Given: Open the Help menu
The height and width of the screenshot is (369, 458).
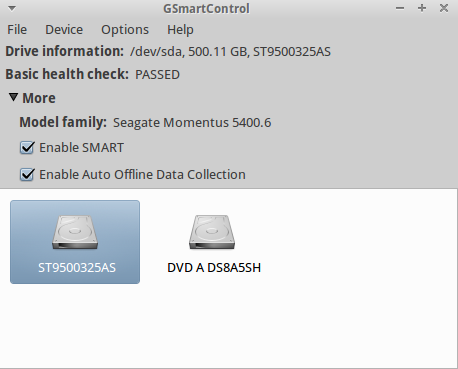Looking at the screenshot, I should pyautogui.click(x=180, y=30).
